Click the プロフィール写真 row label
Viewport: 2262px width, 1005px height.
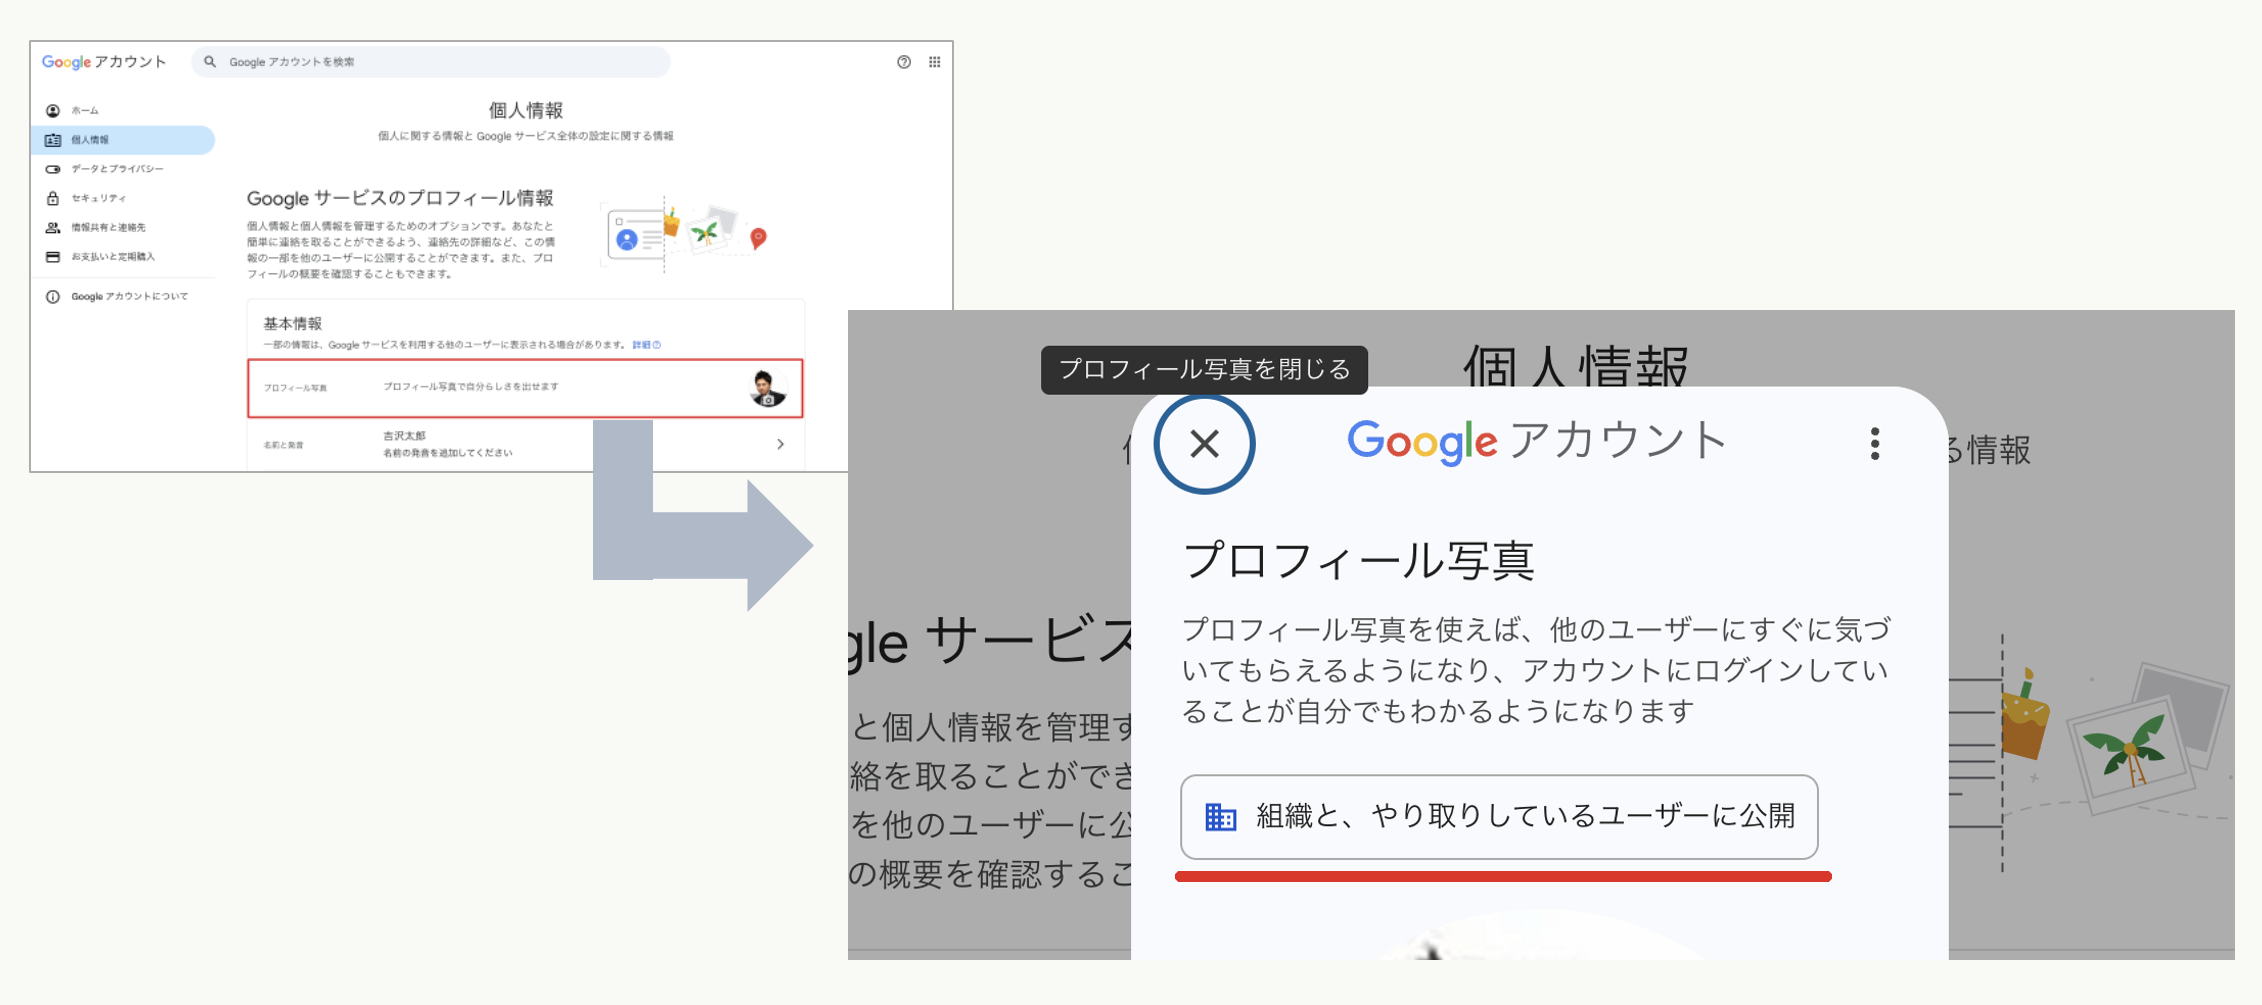(295, 388)
